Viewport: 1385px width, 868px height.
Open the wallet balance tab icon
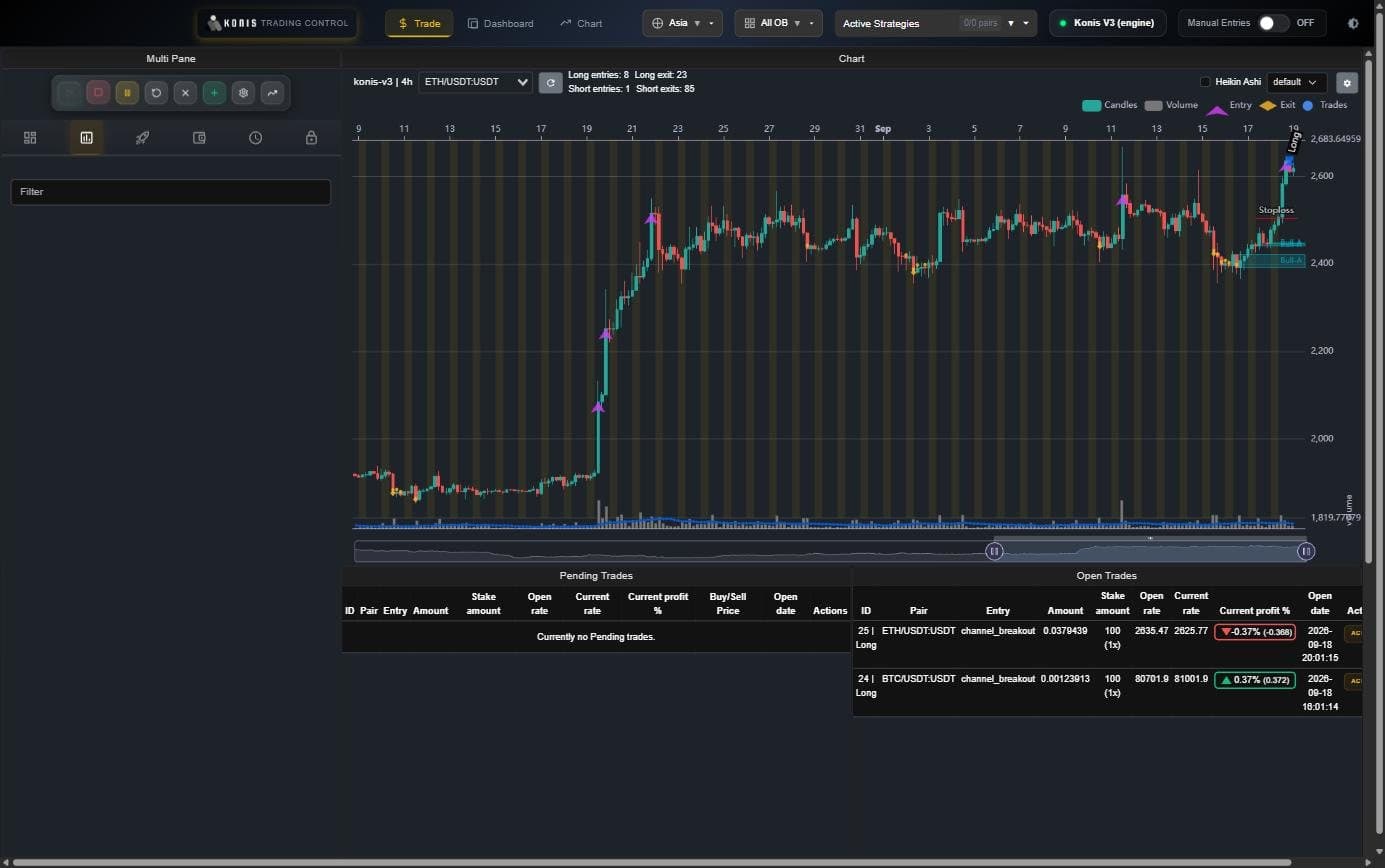199,138
